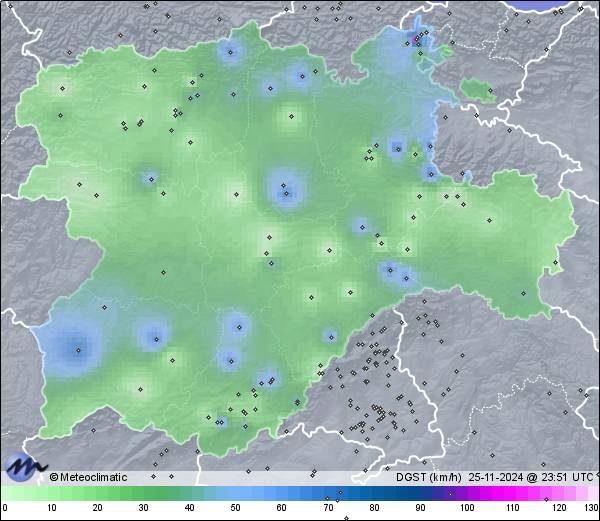Click the scale value 60

click(282, 508)
